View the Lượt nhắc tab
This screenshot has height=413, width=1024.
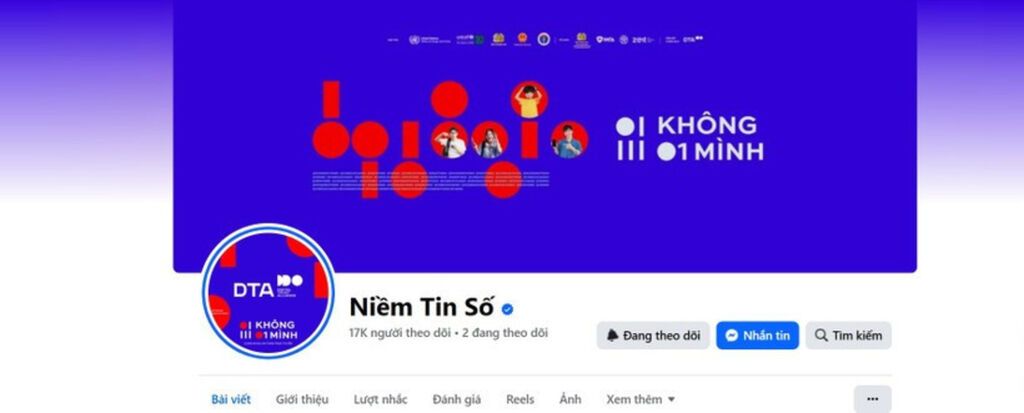381,399
